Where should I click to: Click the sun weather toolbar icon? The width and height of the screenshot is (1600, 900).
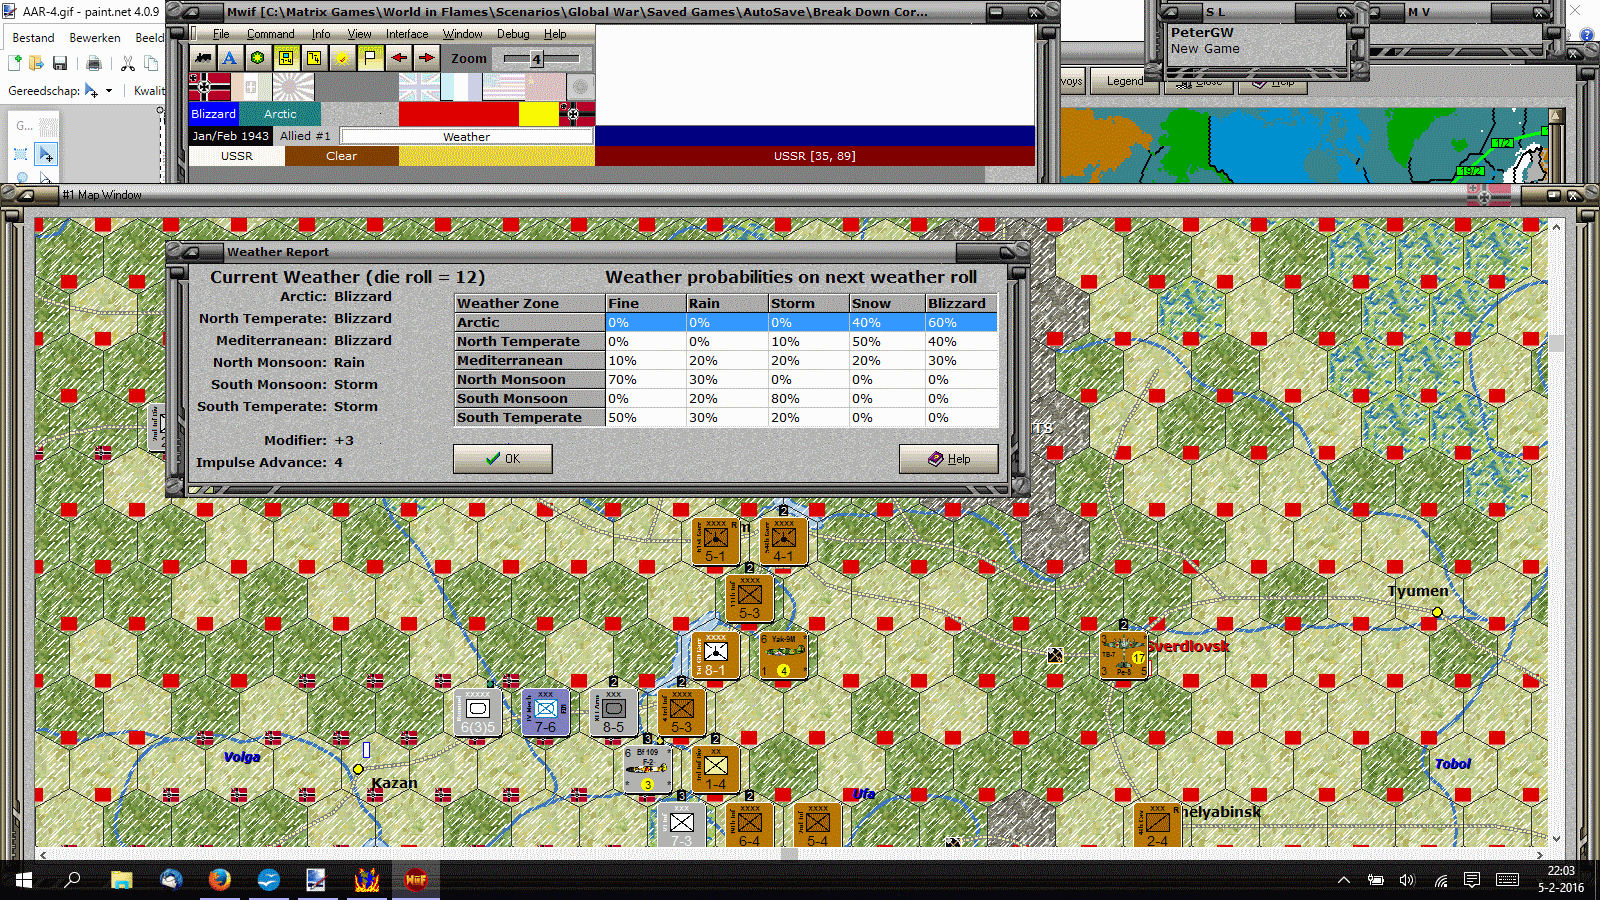pyautogui.click(x=342, y=58)
